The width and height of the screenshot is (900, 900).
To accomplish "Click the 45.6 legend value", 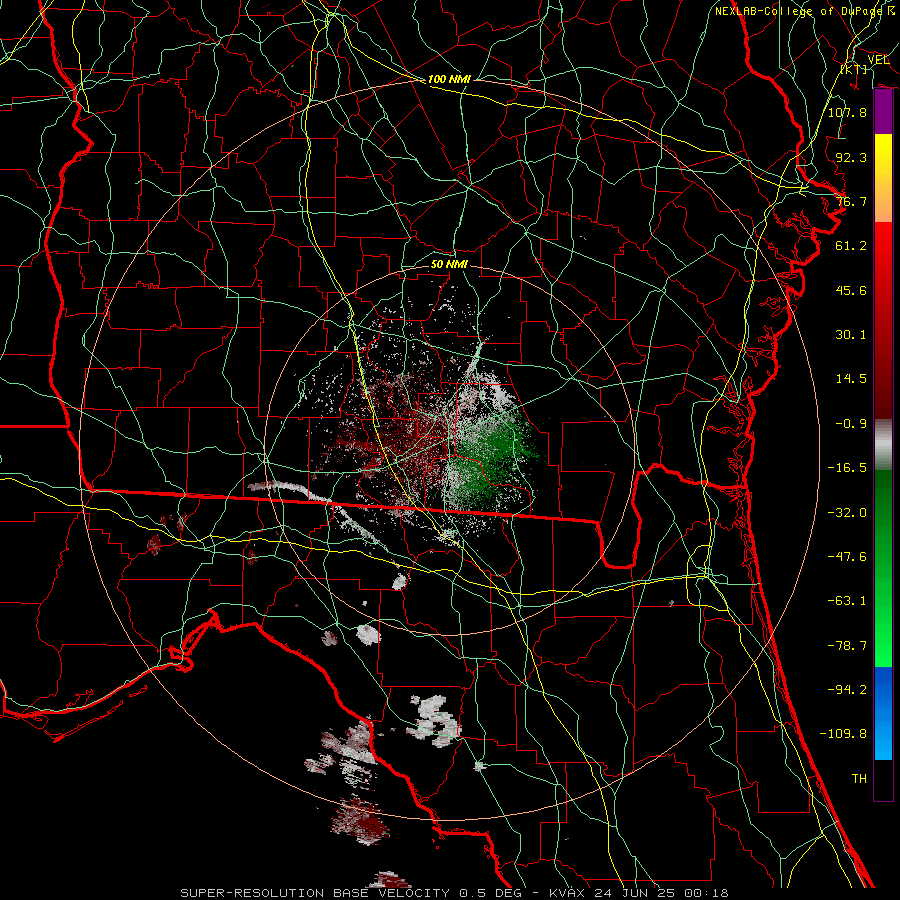I will point(851,290).
